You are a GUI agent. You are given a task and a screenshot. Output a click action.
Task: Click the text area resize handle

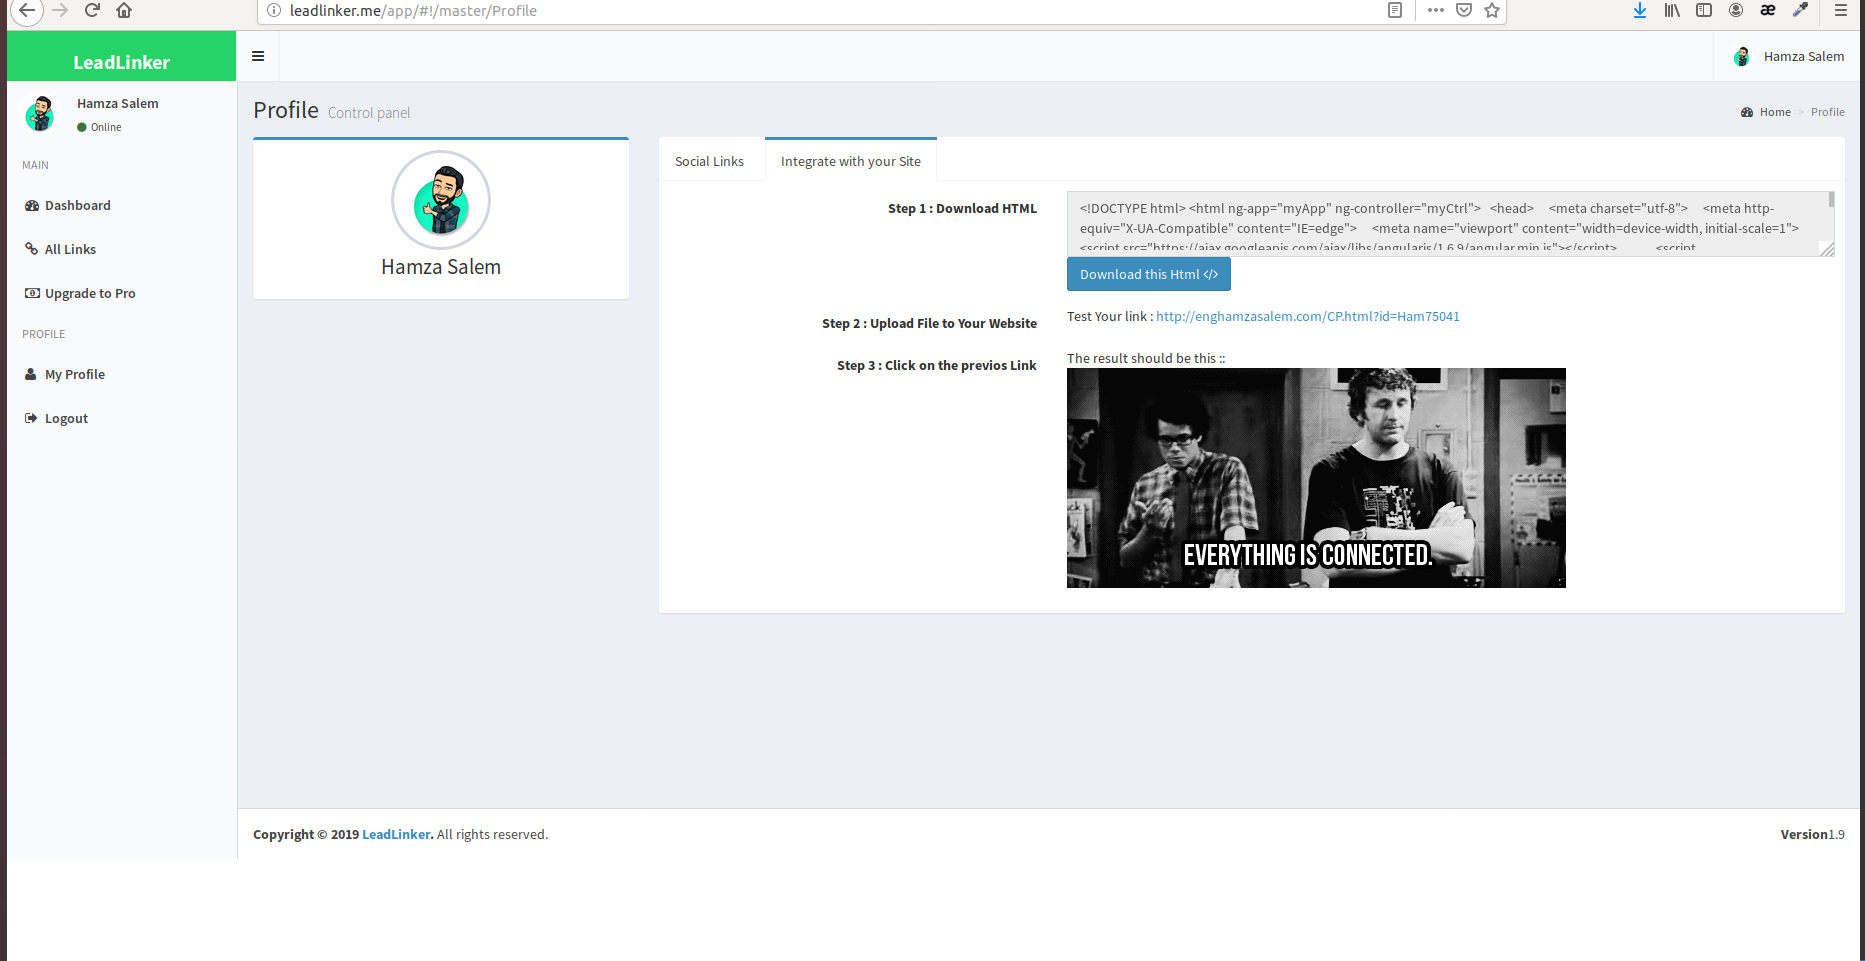(1828, 249)
